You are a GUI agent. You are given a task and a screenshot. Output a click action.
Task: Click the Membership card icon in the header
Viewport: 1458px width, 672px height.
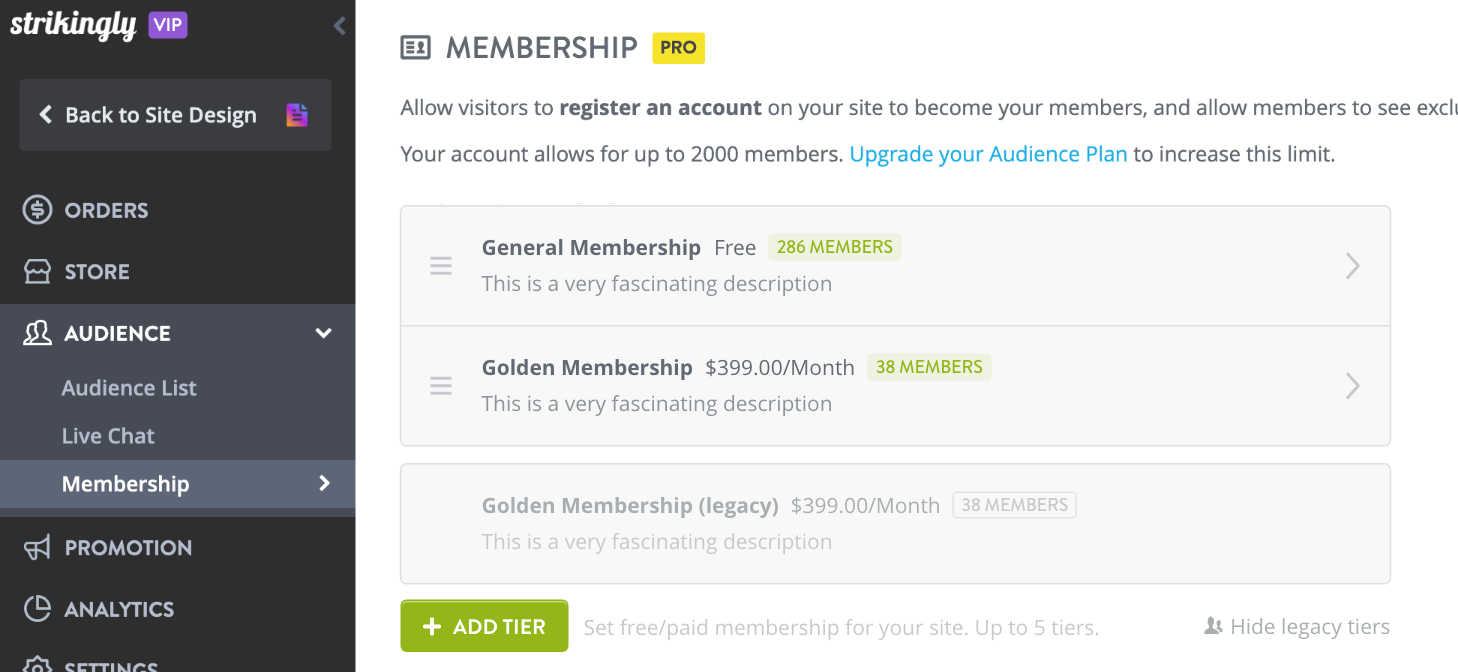pyautogui.click(x=415, y=48)
